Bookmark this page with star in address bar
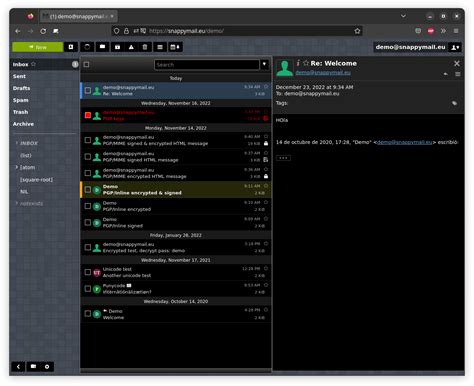This screenshot has height=386, width=474. 357,31
